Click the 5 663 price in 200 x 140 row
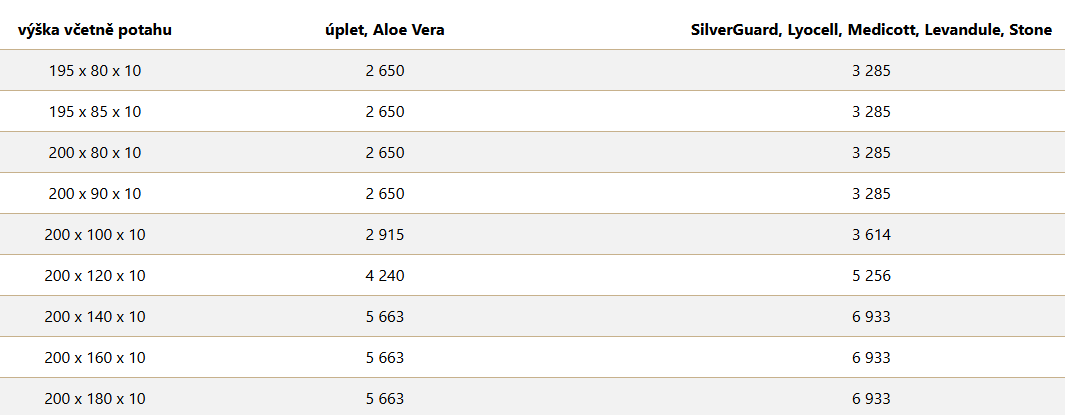The height and width of the screenshot is (415, 1065). point(385,317)
